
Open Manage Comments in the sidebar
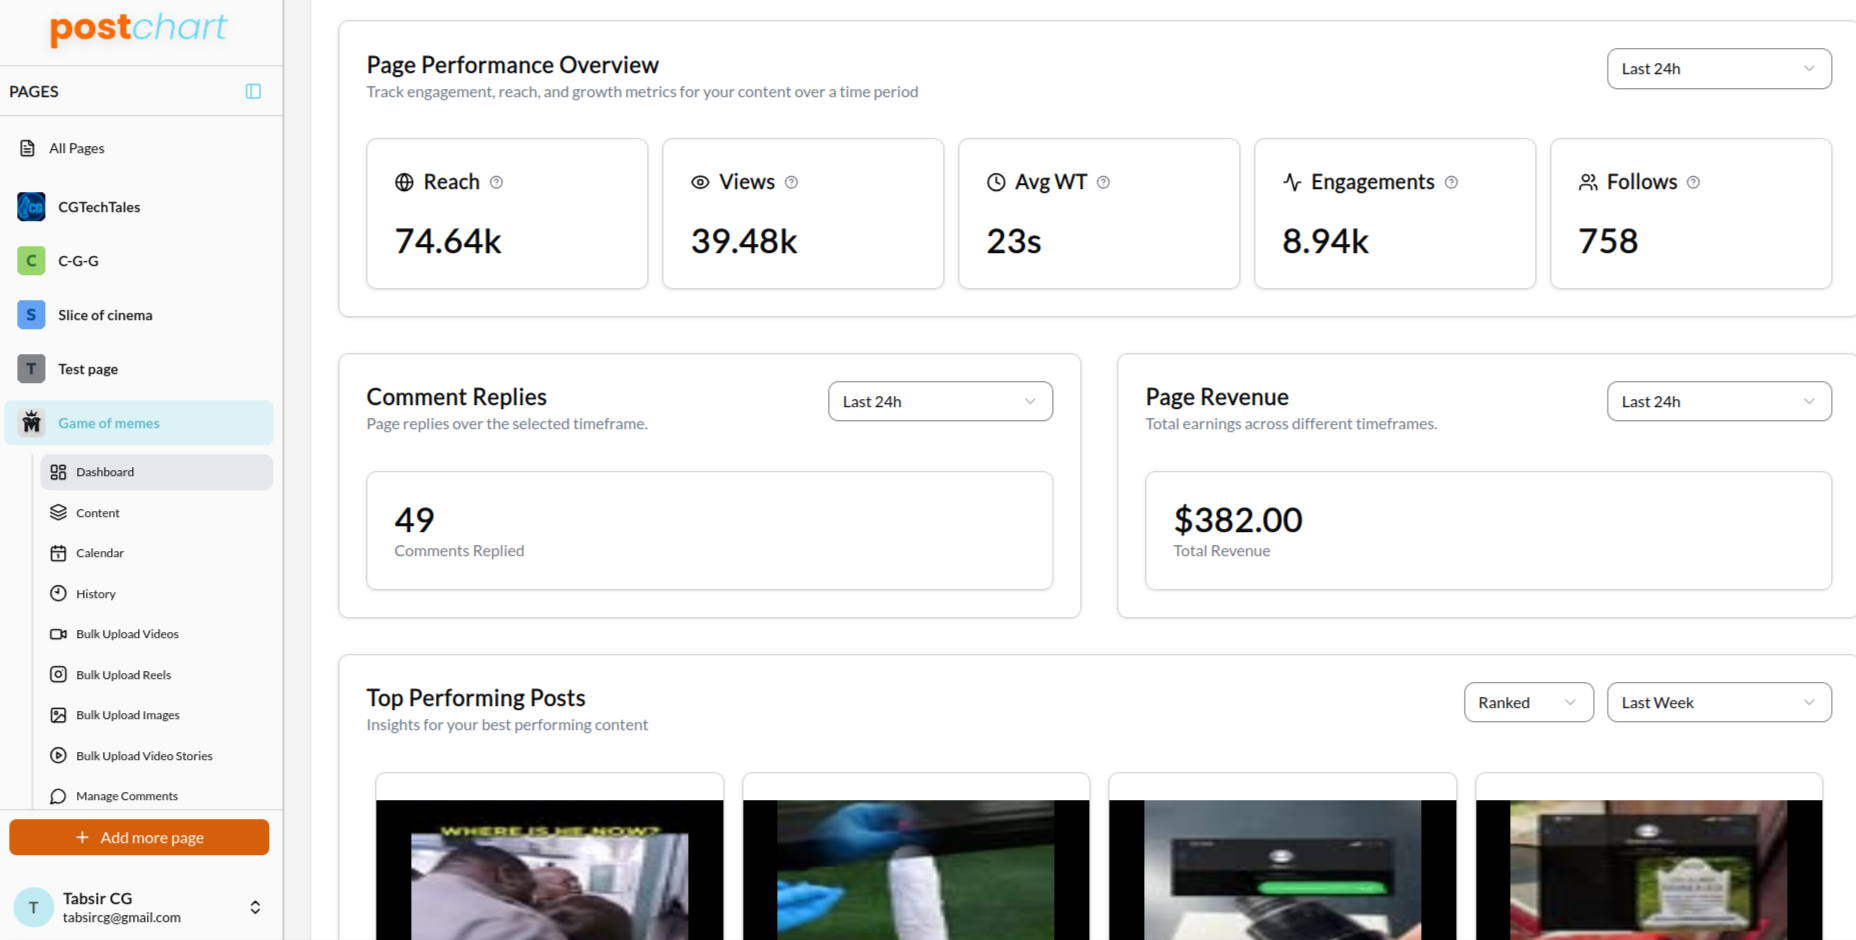pos(126,796)
